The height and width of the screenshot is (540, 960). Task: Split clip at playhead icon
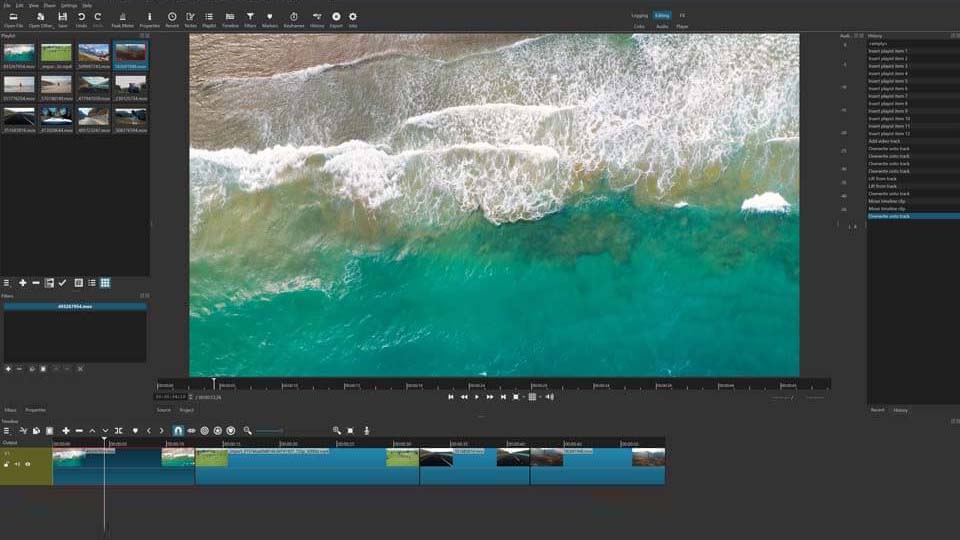pos(119,431)
